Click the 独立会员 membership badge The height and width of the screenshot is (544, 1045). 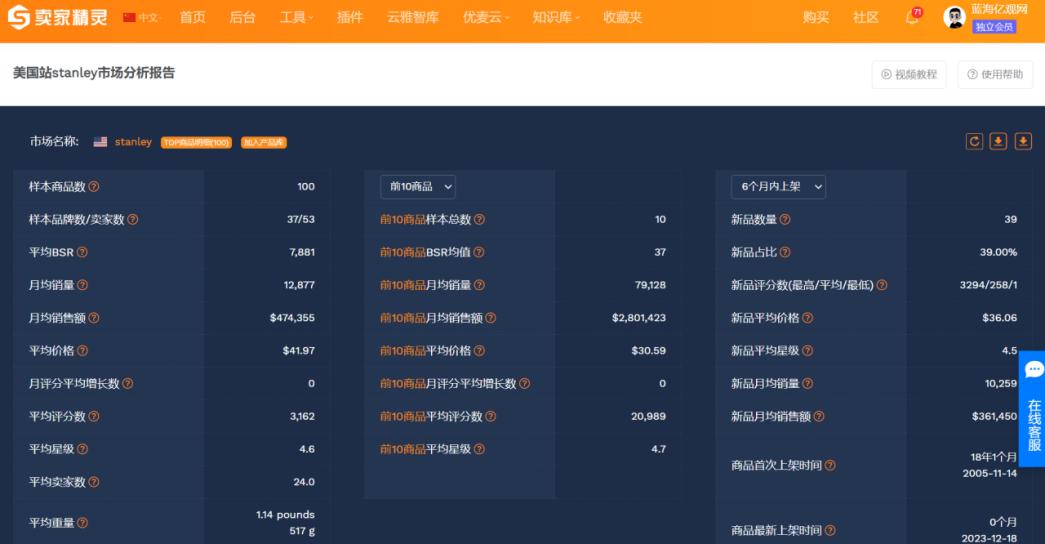[994, 27]
